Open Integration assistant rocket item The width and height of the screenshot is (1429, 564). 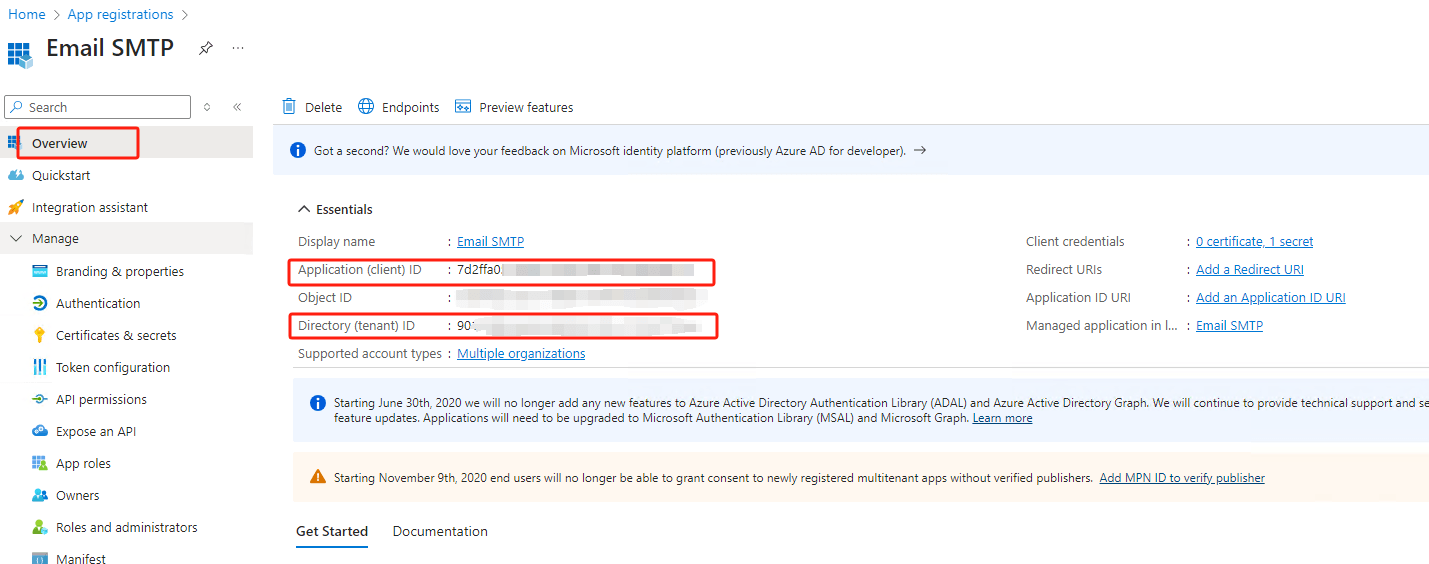(x=15, y=207)
